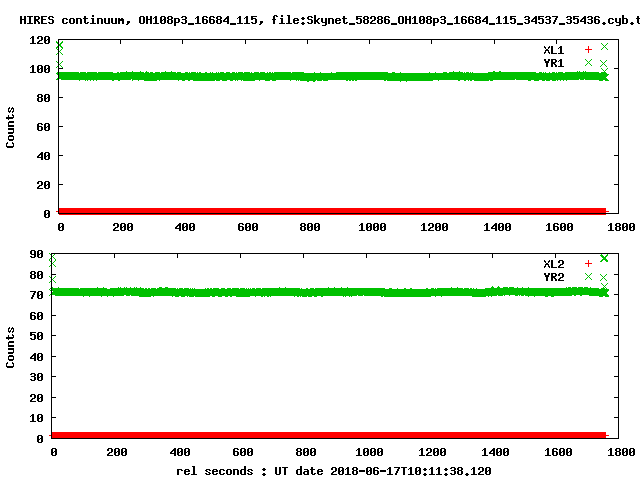This screenshot has height=480, width=640.
Task: Select the YR2 legend label
Action: pyautogui.click(x=553, y=277)
